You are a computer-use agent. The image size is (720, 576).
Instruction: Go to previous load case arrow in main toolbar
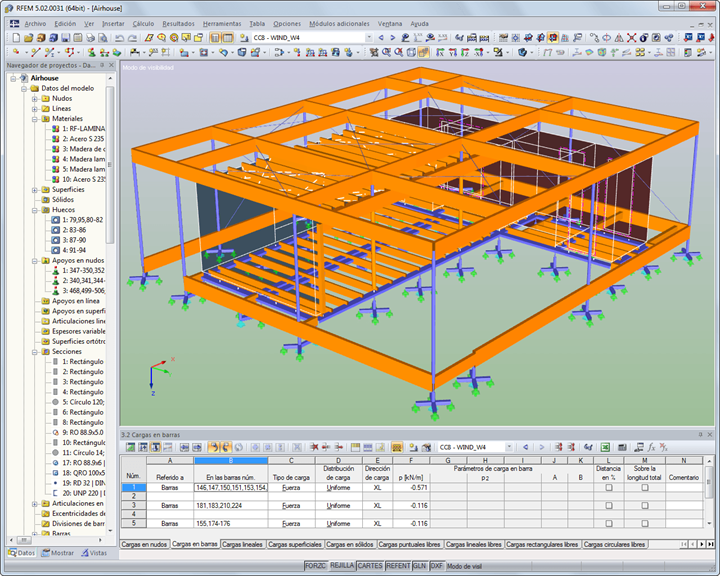coord(381,38)
